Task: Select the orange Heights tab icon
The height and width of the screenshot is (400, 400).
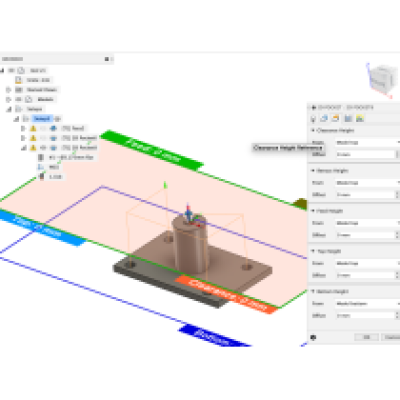Action: point(336,118)
